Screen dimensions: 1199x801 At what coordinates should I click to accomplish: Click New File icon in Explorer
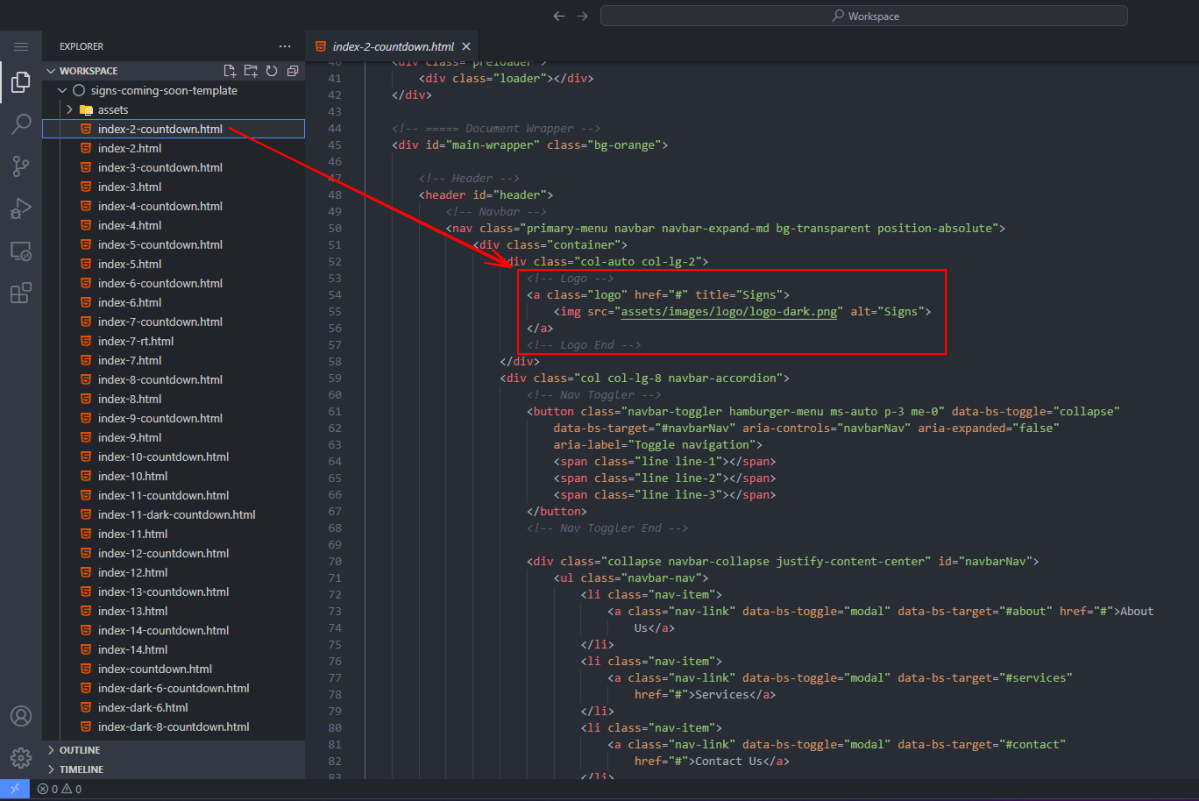point(230,71)
